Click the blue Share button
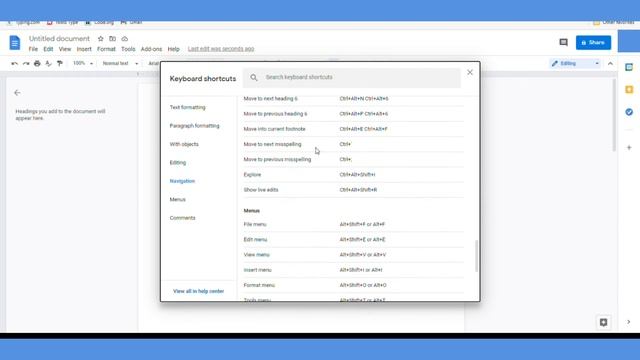Screen dimensions: 640x360 click(593, 42)
